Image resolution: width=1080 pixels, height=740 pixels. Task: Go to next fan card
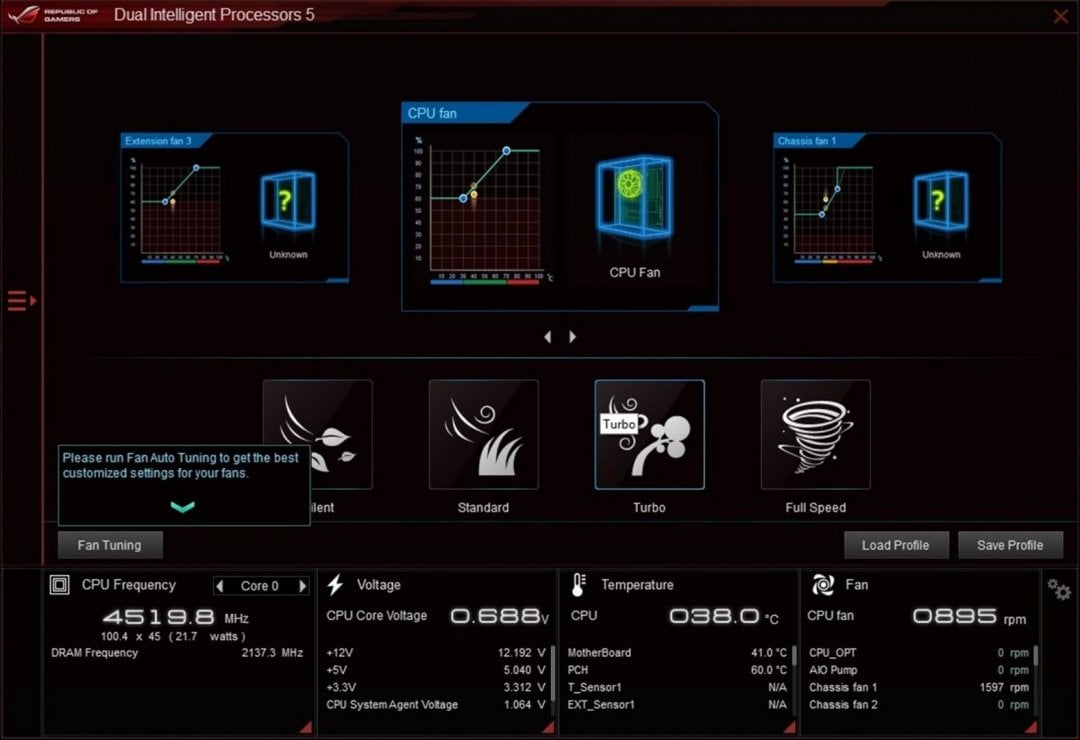click(572, 336)
